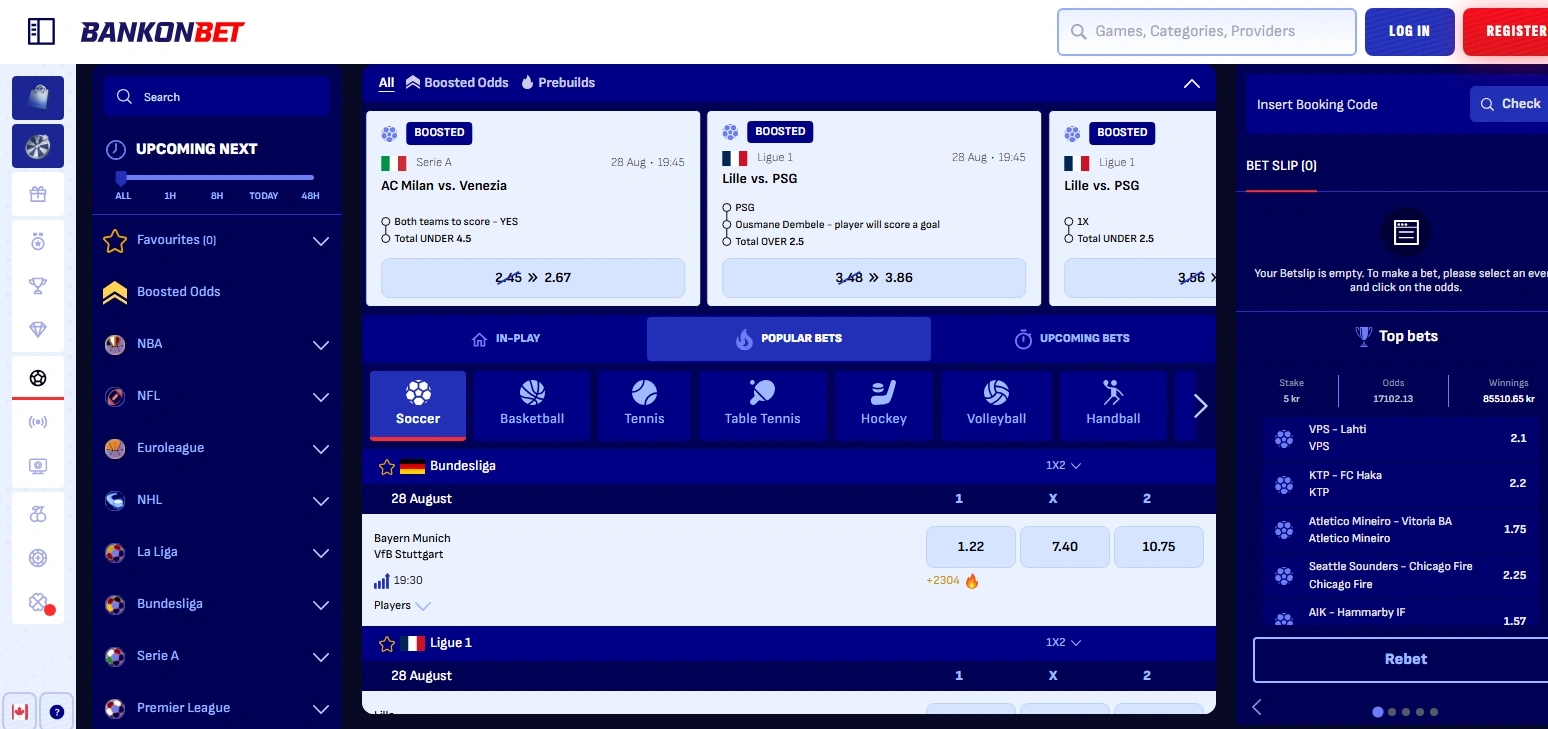This screenshot has height=729, width=1548.
Task: Click the Boosted Odds chevron icon in sidebar
Action: click(115, 292)
